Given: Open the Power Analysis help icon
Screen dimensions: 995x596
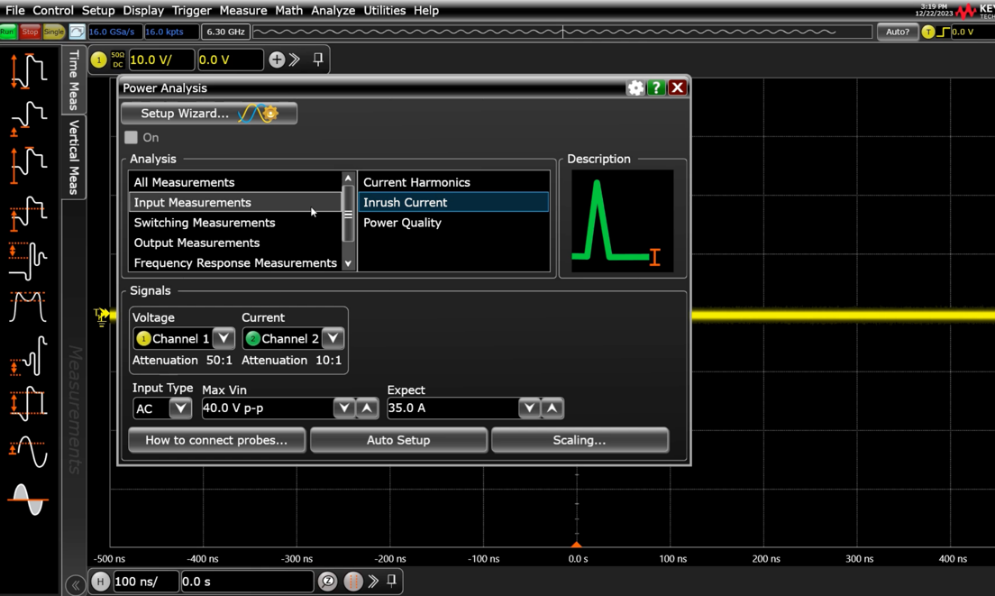Looking at the screenshot, I should (x=656, y=88).
